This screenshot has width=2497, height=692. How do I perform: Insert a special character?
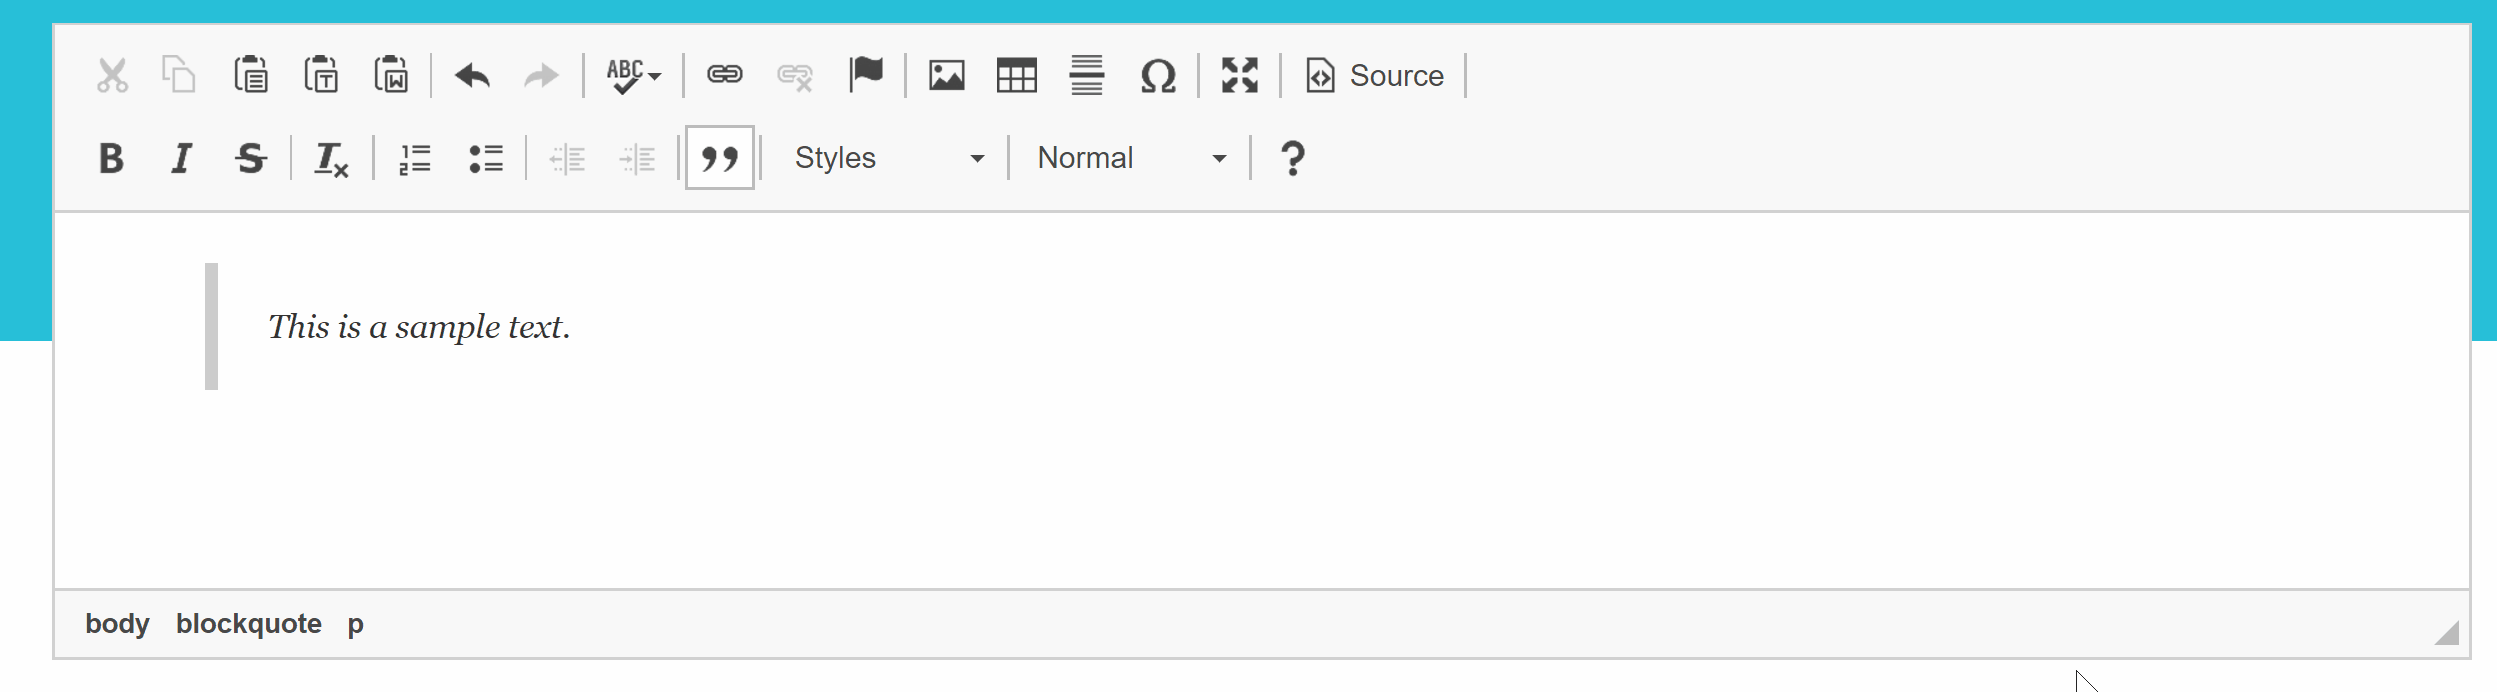(x=1157, y=75)
